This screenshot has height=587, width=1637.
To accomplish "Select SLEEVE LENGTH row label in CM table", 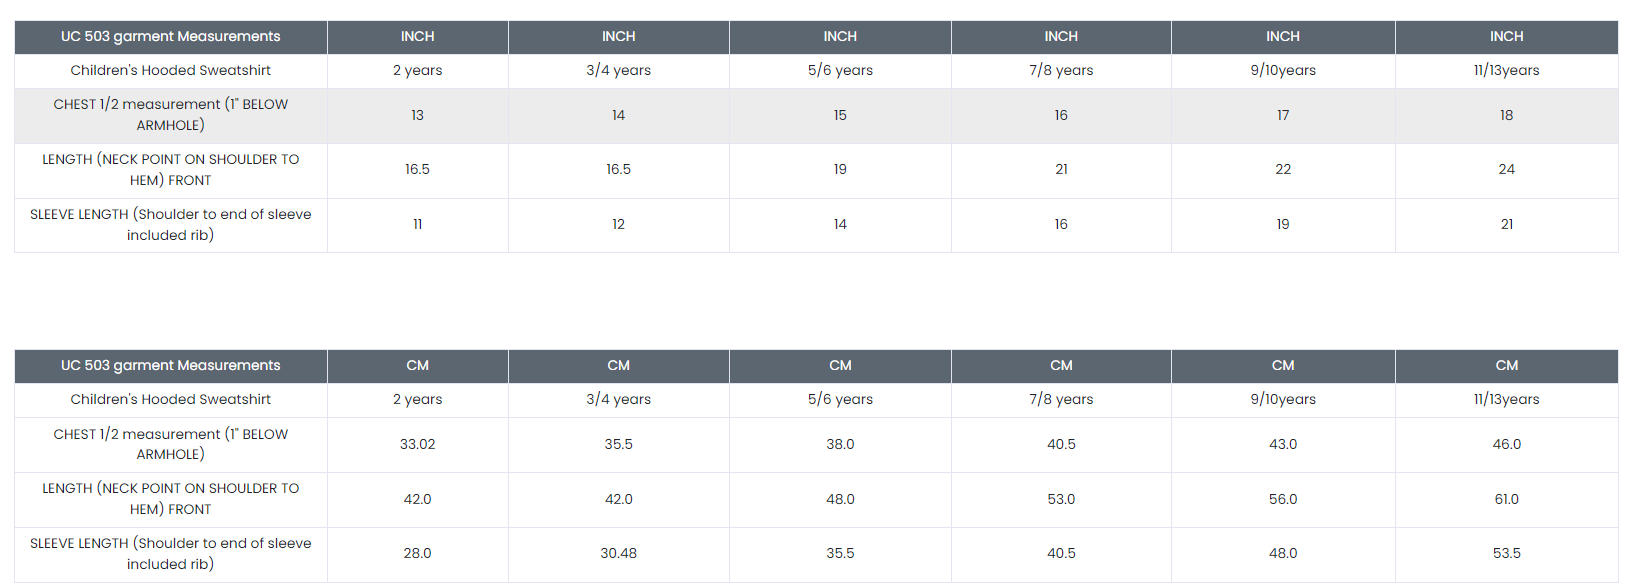I will pos(170,553).
